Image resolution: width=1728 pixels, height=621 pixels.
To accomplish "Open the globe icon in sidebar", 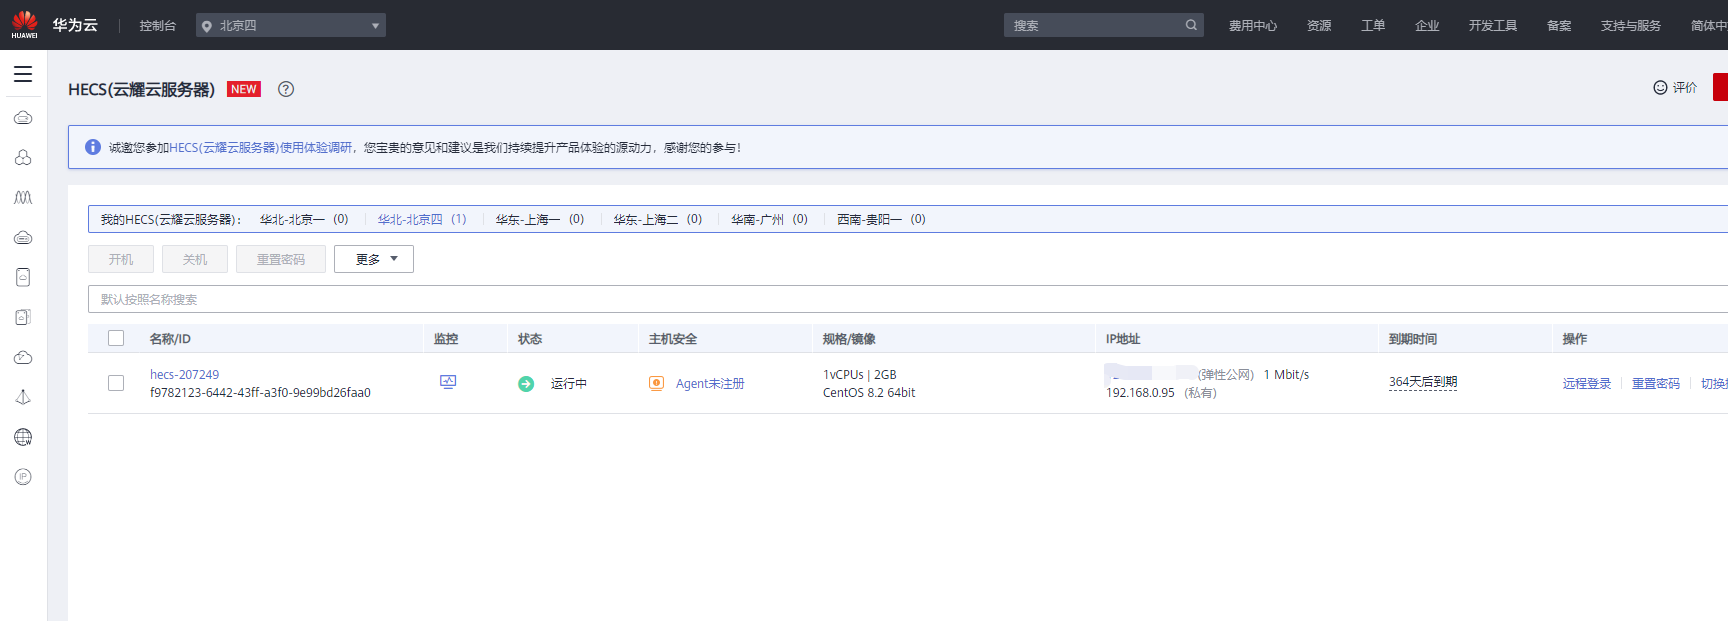I will 23,437.
